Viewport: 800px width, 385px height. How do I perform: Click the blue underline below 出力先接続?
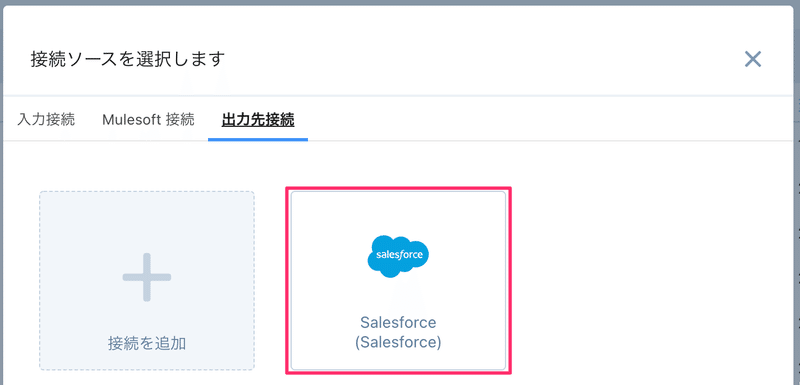click(258, 139)
